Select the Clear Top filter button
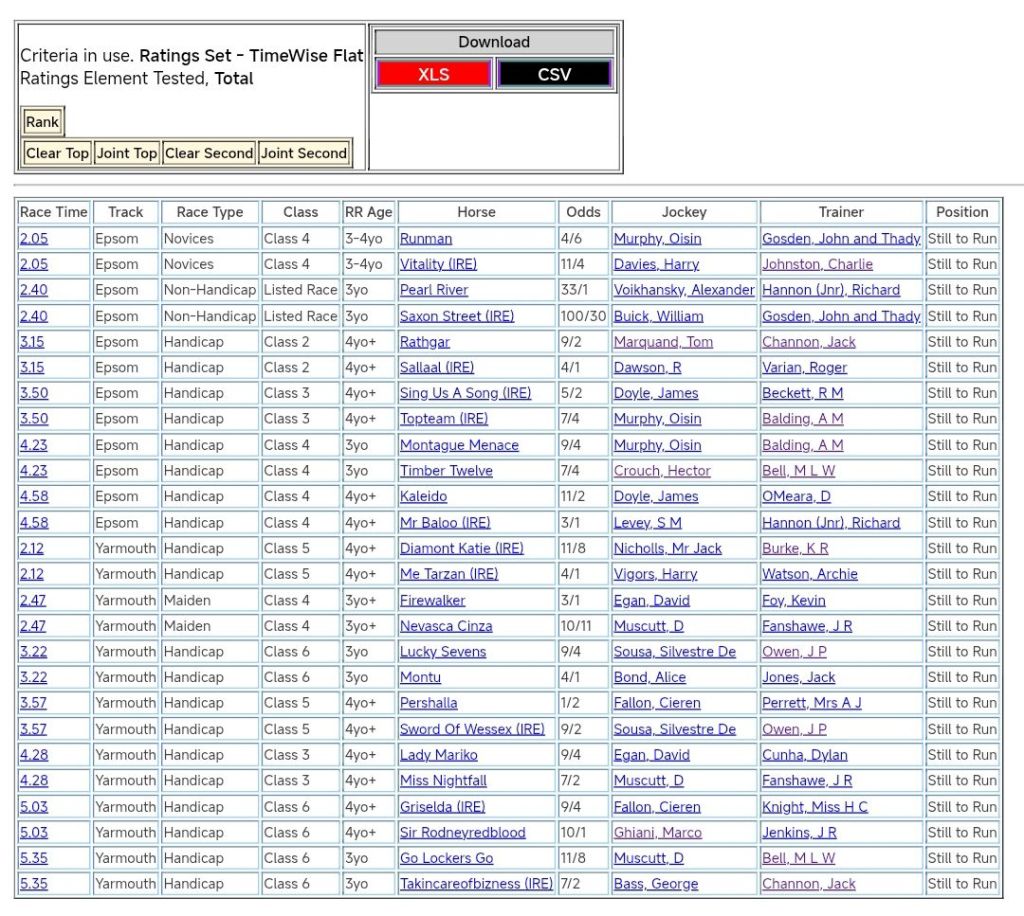Screen dimensions: 1024x916 coord(57,153)
